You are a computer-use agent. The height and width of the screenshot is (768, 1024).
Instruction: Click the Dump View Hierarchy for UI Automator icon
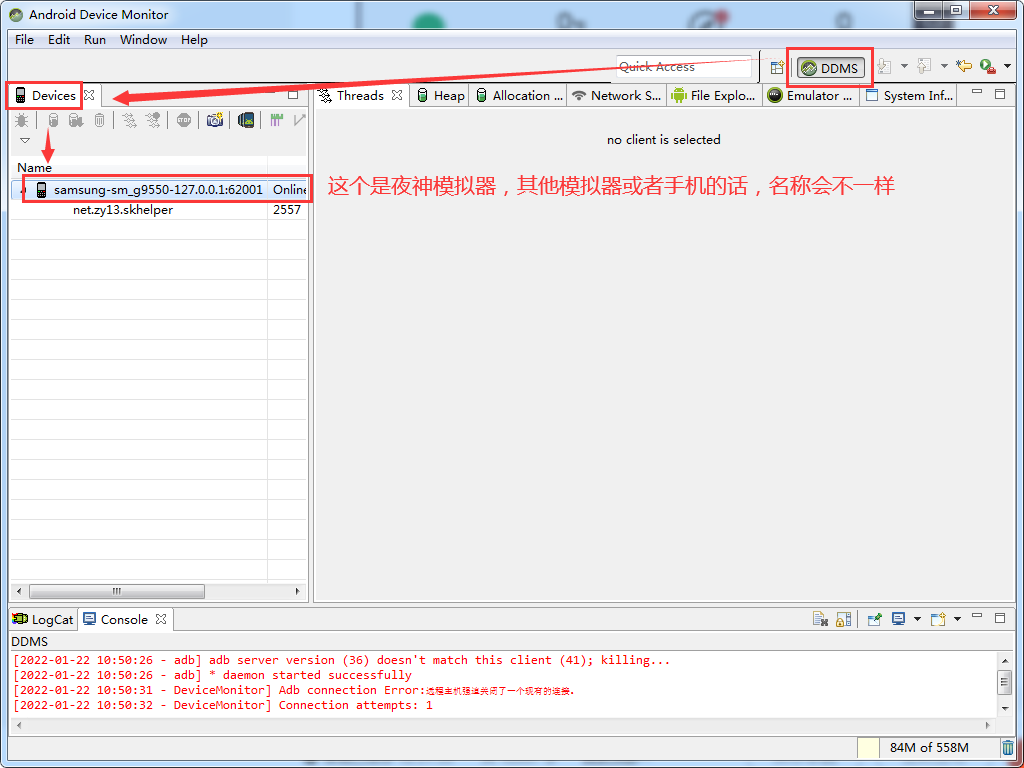pos(246,121)
